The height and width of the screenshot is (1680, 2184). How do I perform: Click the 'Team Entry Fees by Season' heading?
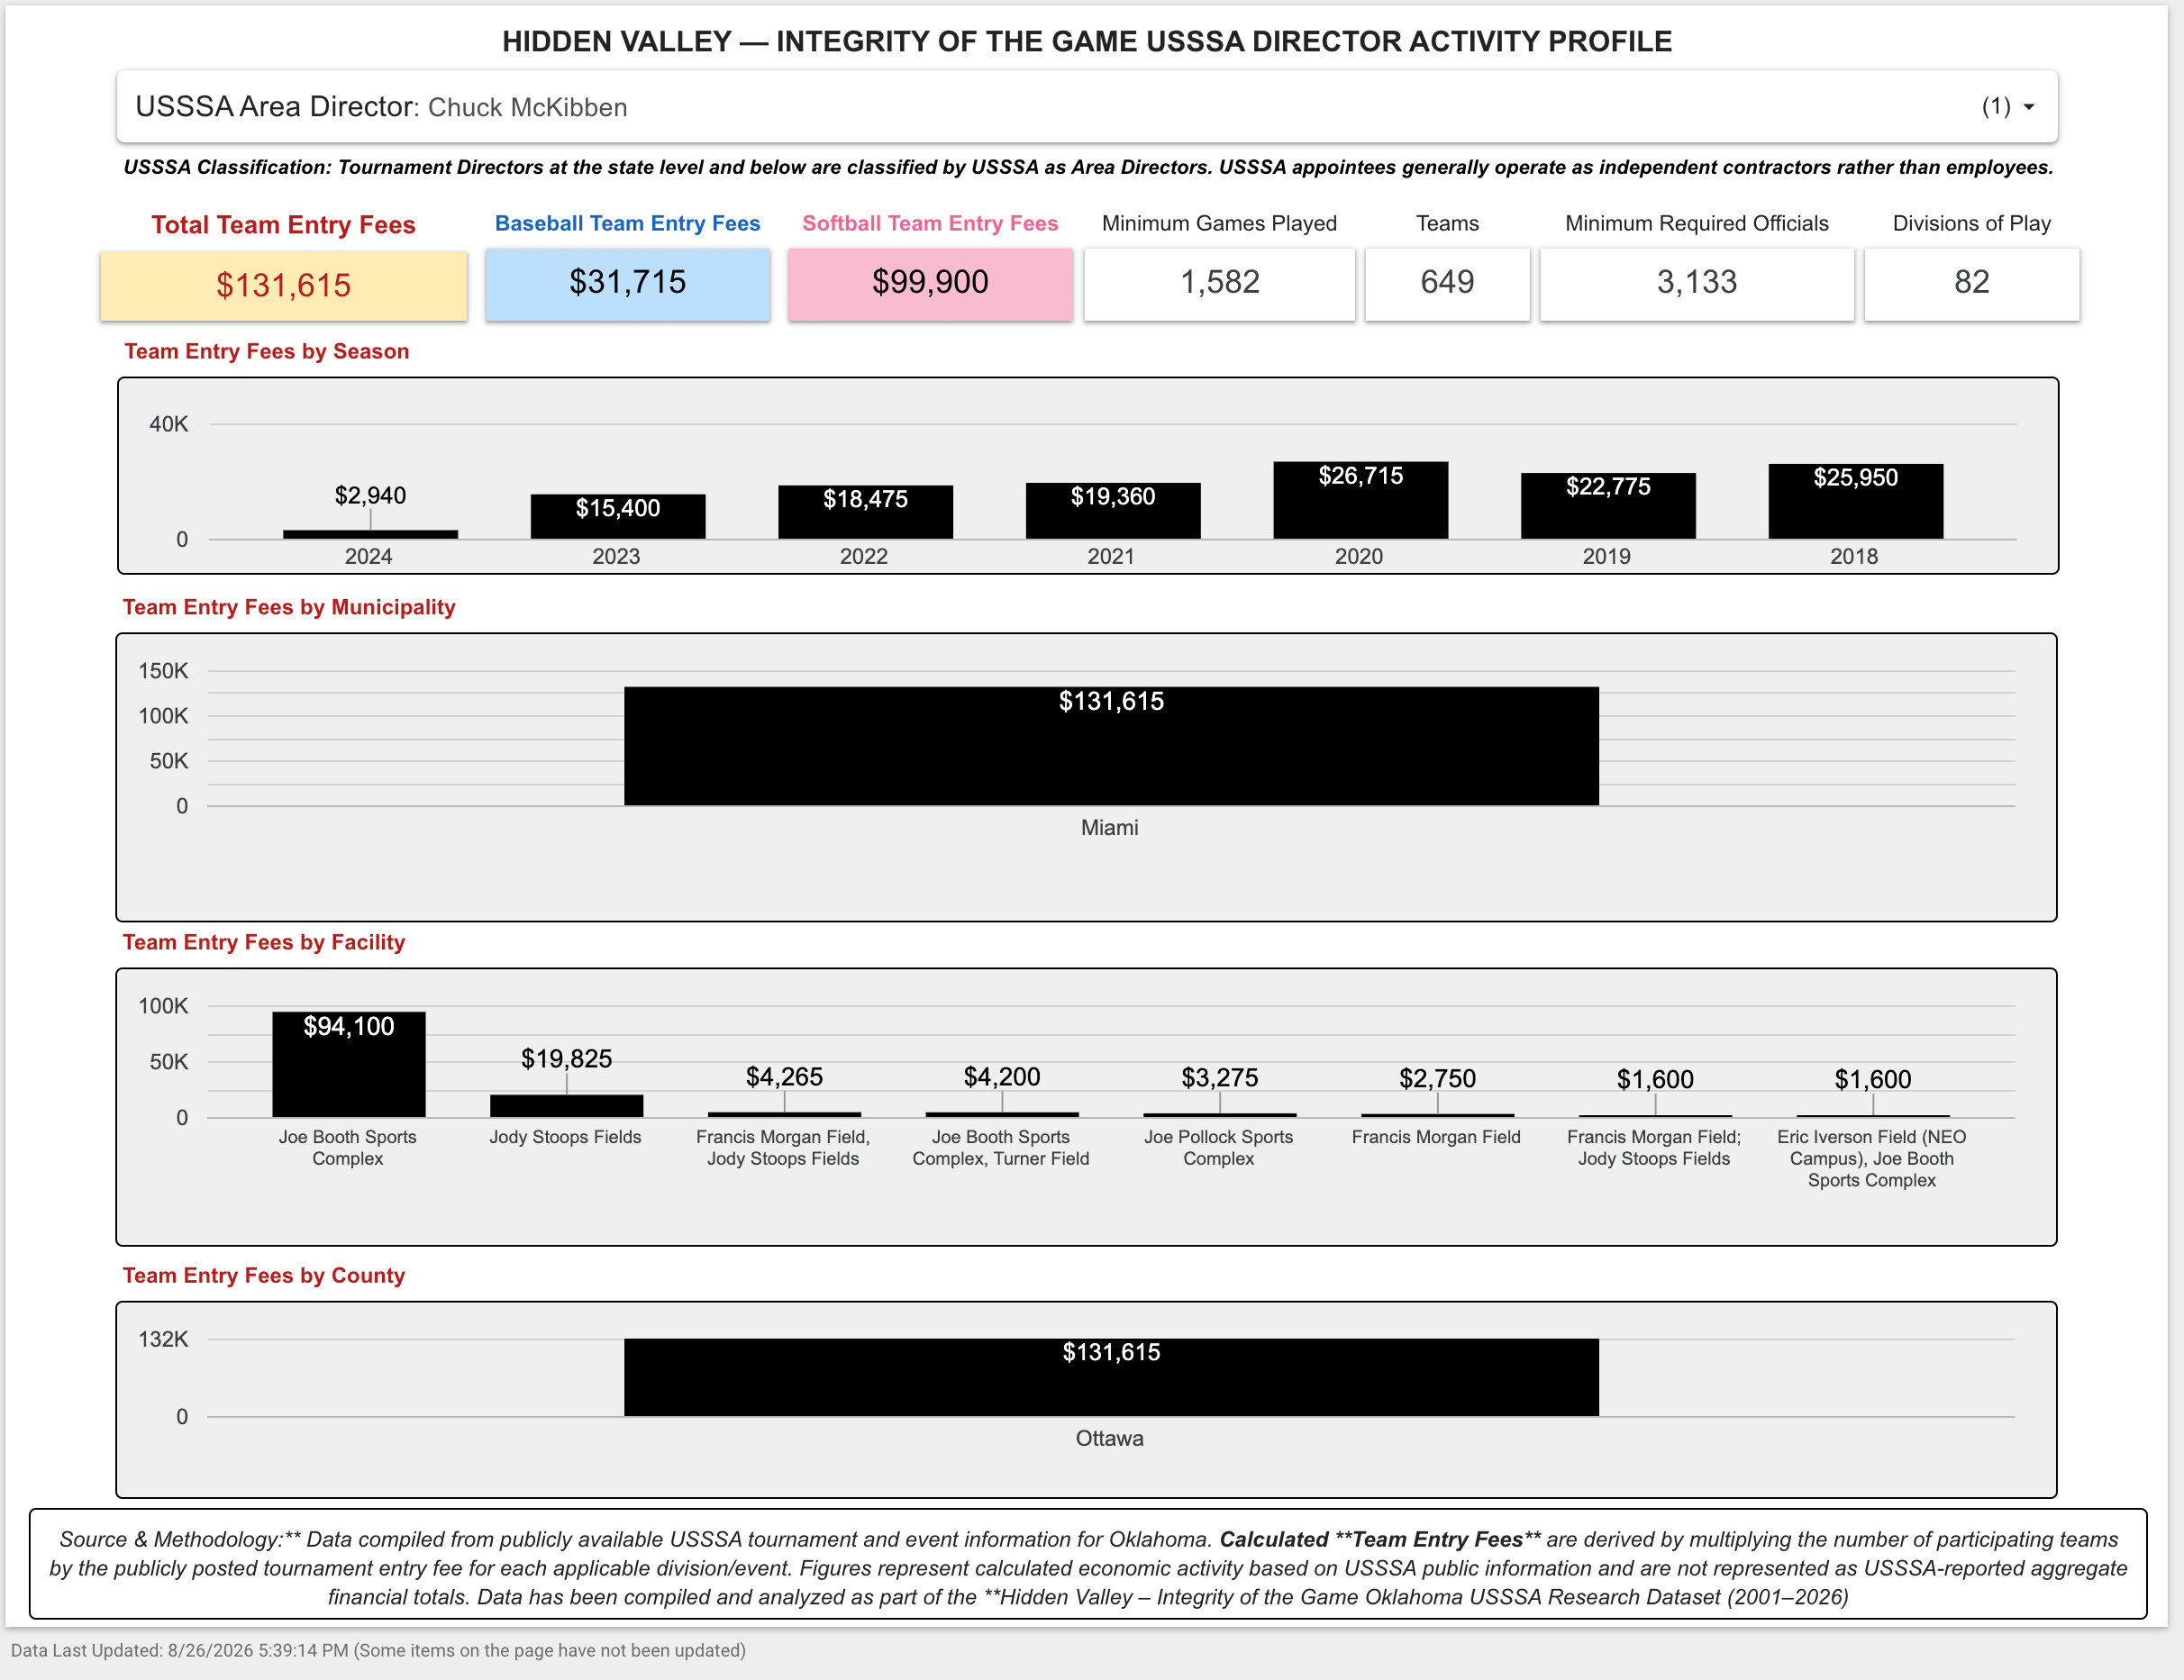coord(267,351)
